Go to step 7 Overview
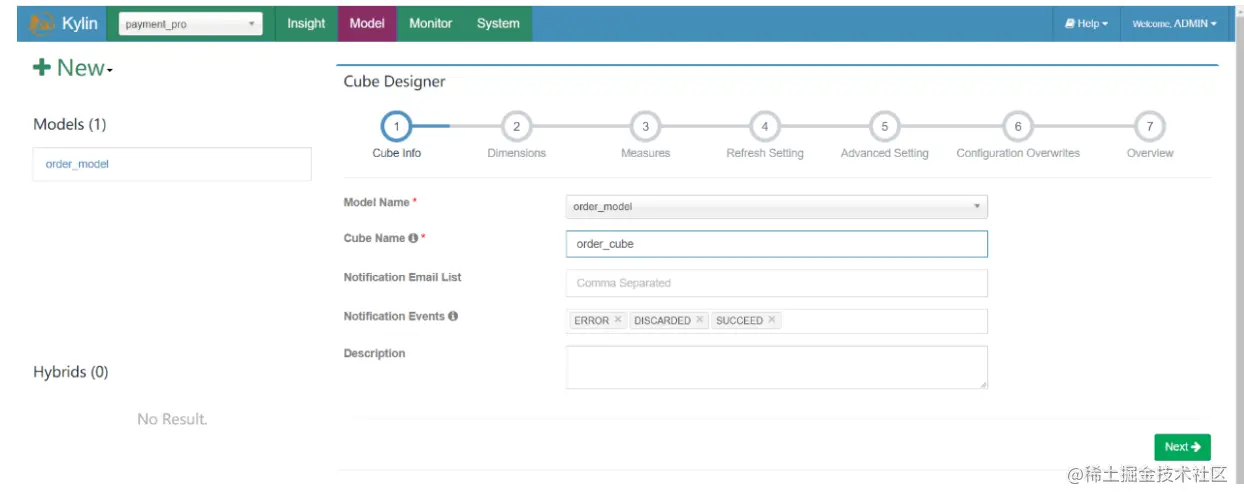The height and width of the screenshot is (501, 1244). pos(1150,127)
